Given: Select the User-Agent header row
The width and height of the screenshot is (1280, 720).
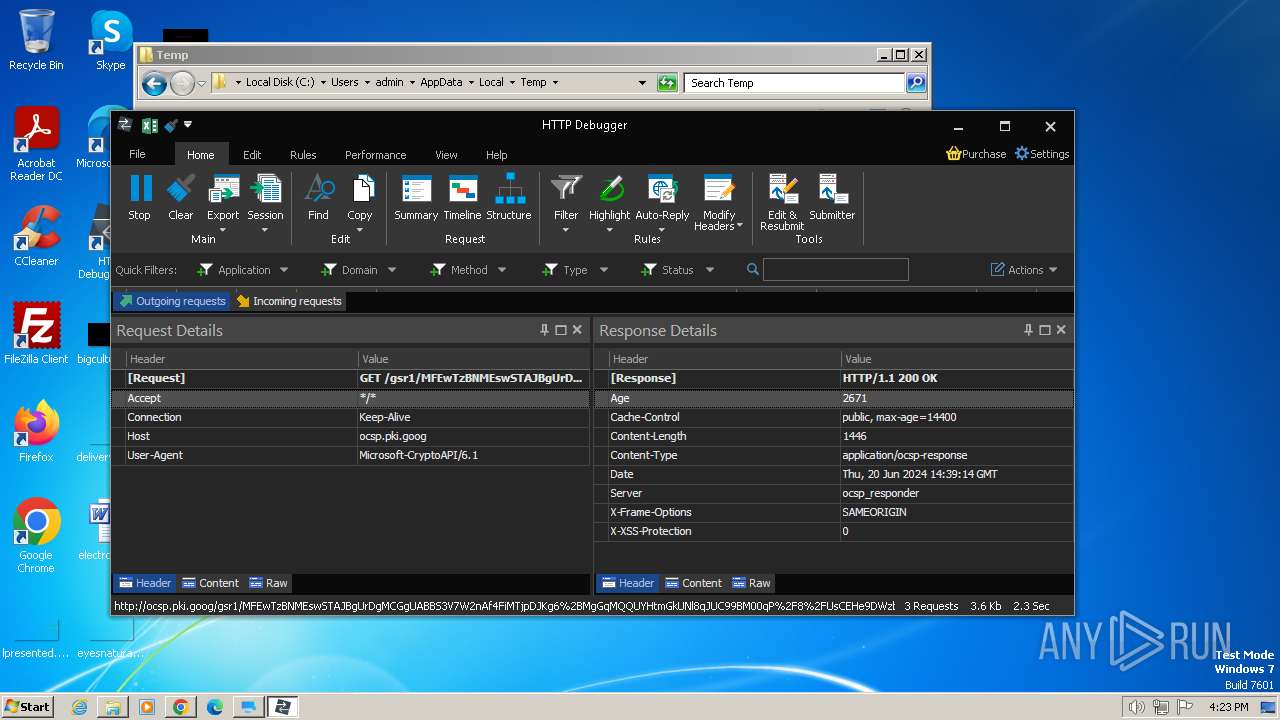Looking at the screenshot, I should click(x=351, y=455).
